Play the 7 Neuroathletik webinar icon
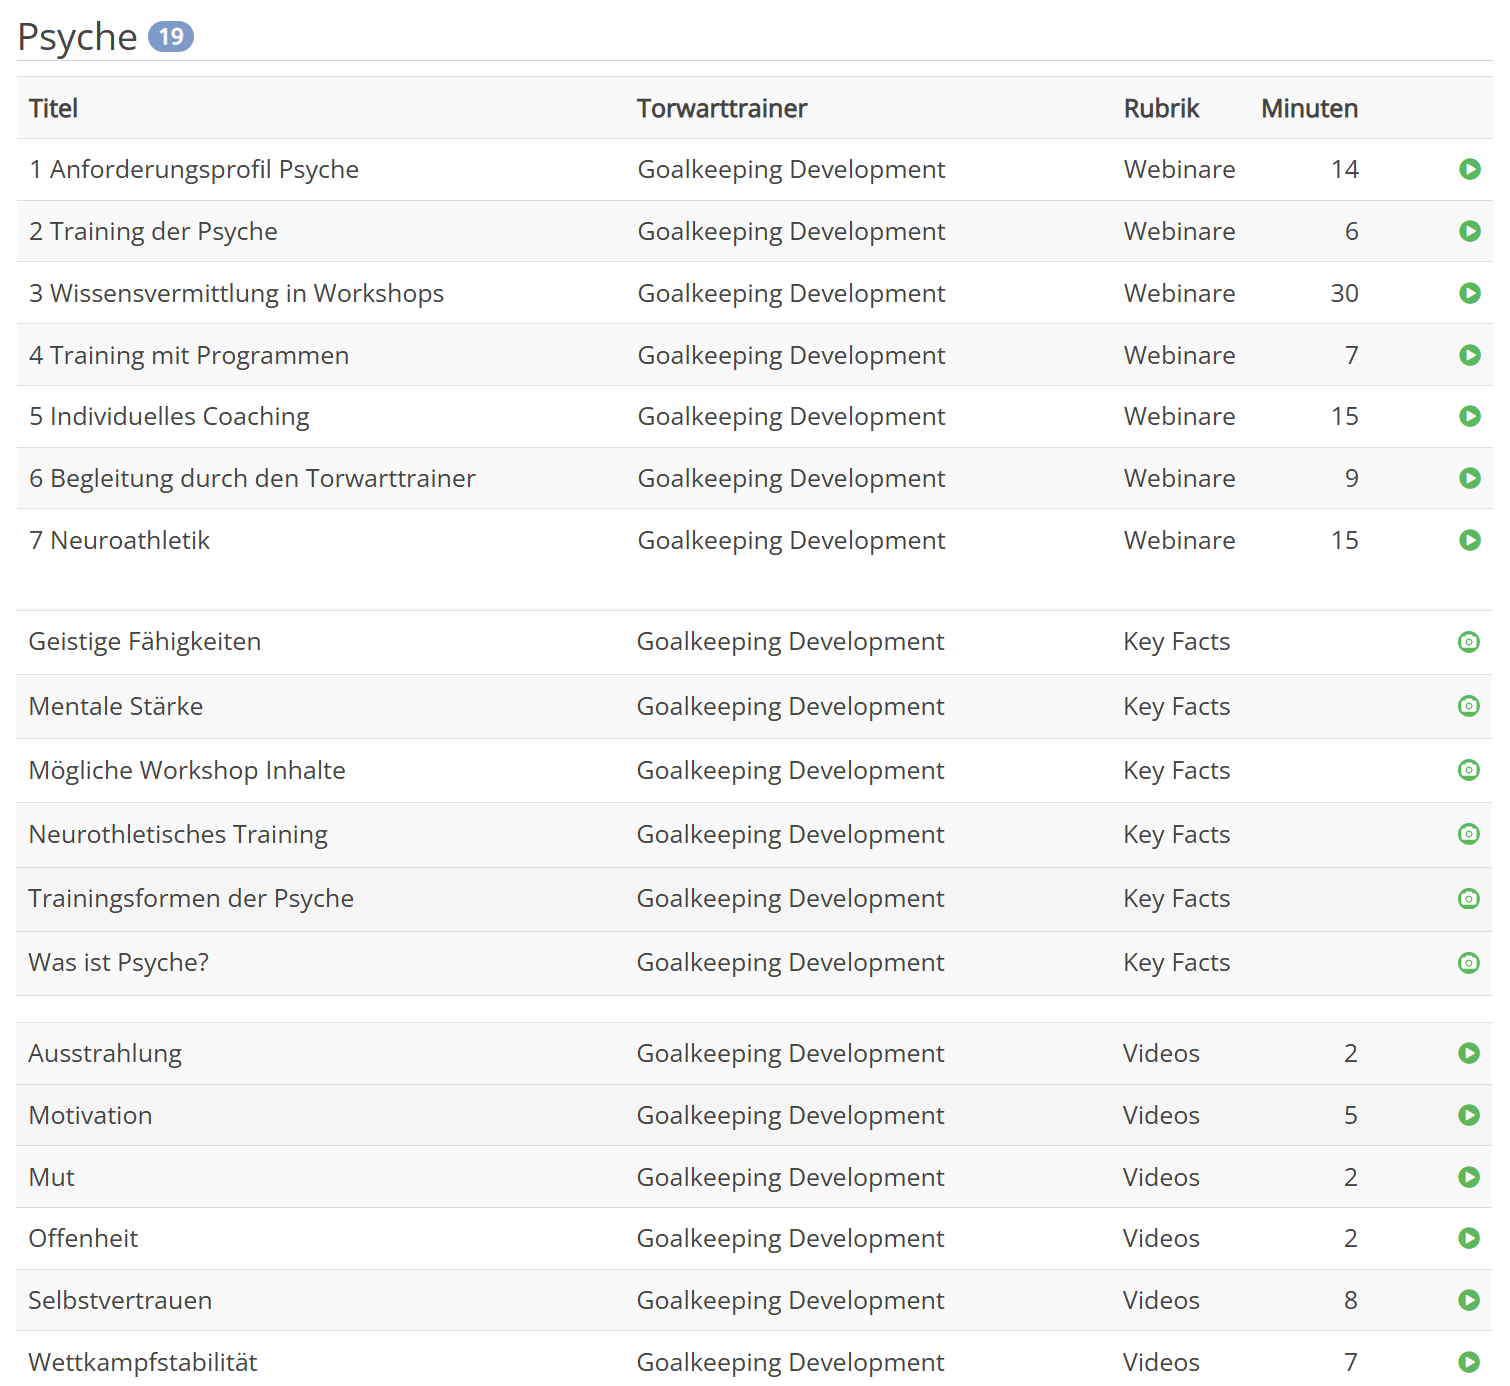 (1469, 540)
